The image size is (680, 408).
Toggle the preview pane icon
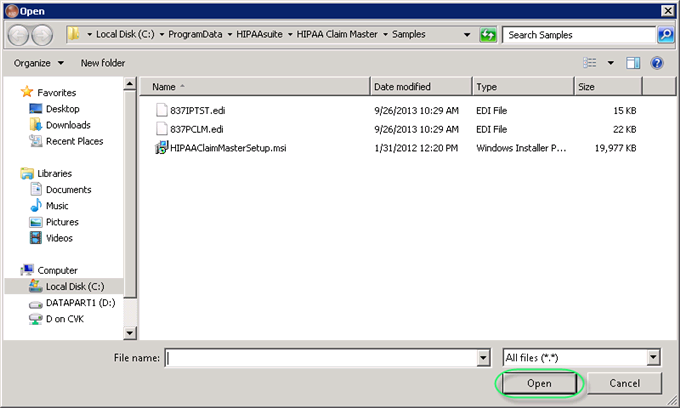(632, 63)
